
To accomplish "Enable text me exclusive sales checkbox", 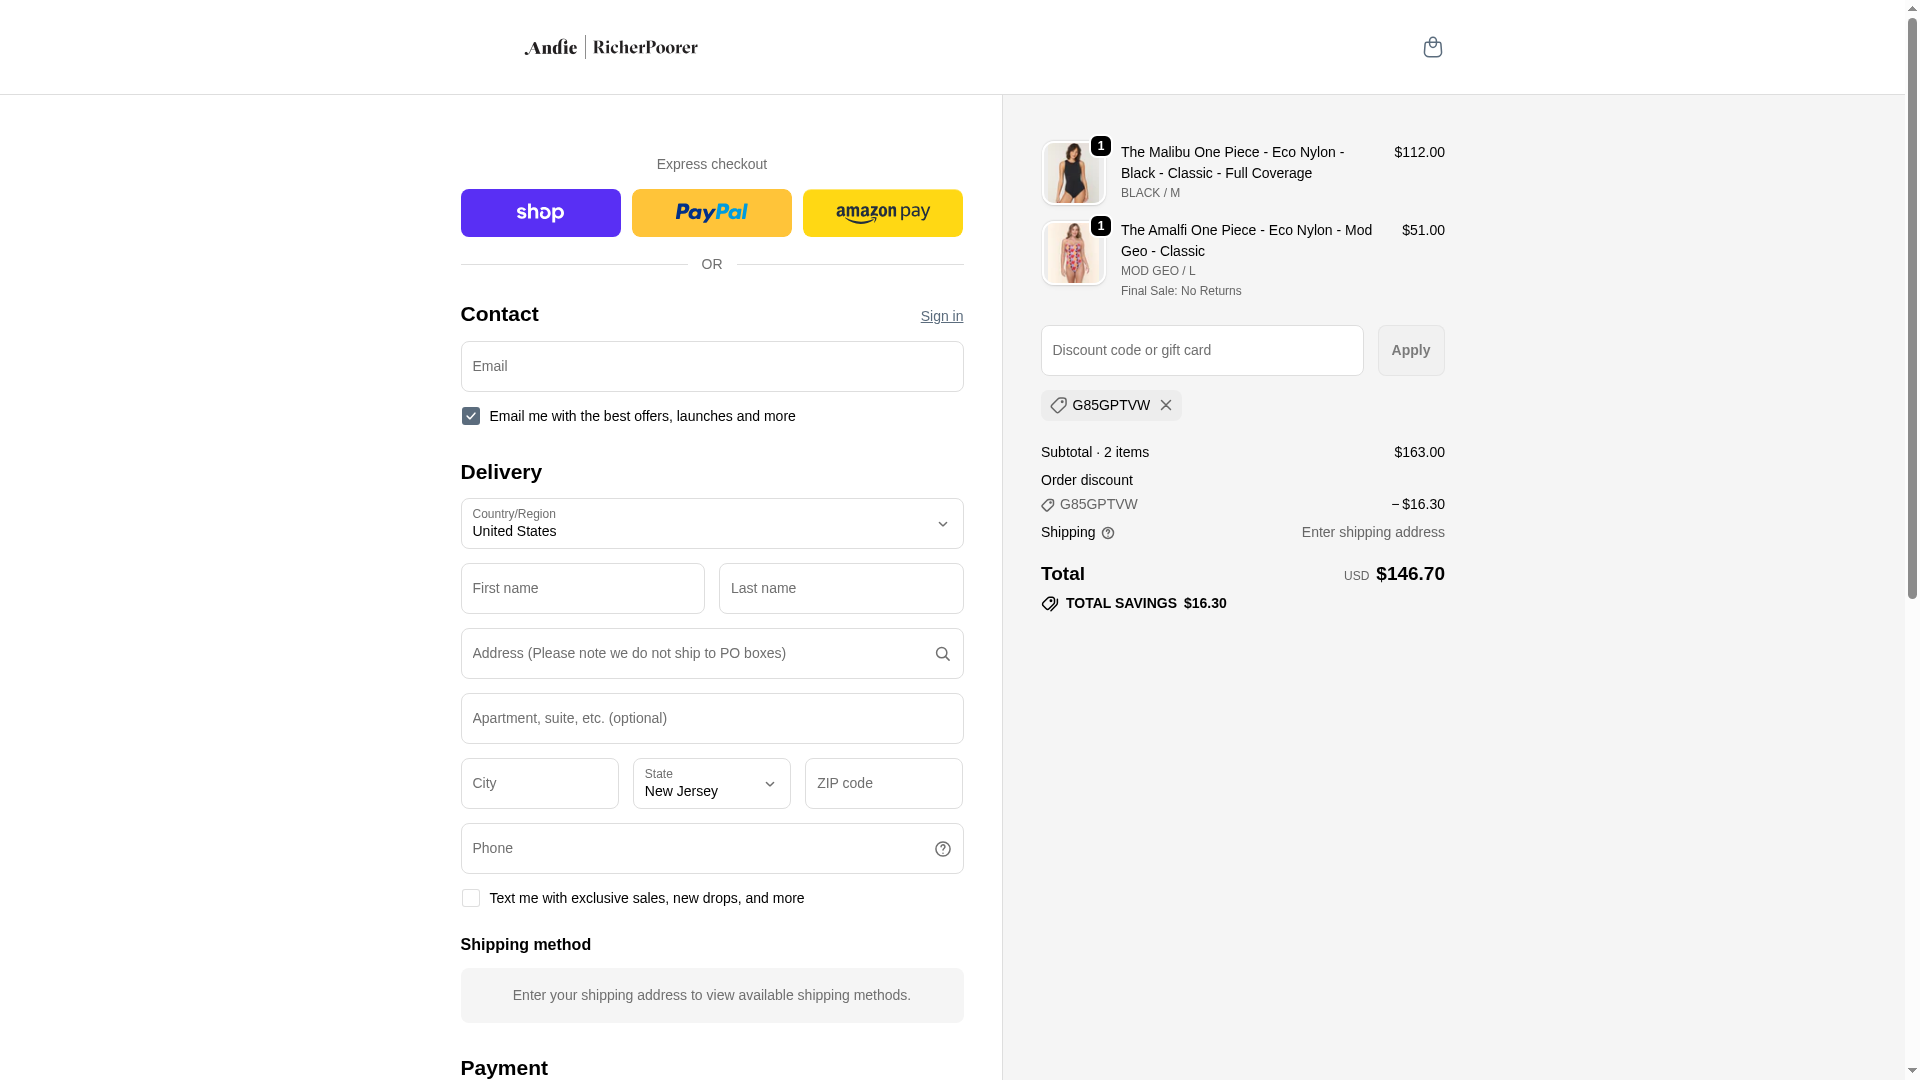I will [x=470, y=898].
